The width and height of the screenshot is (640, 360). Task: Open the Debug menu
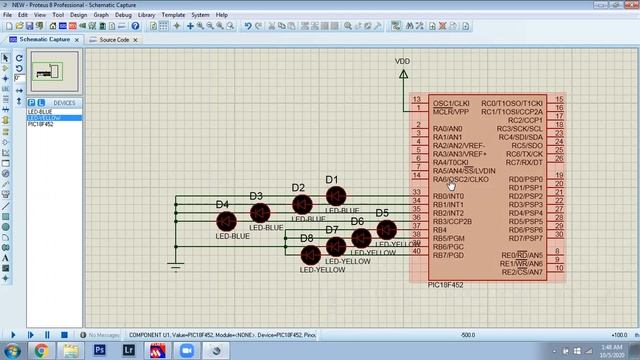pyautogui.click(x=123, y=15)
